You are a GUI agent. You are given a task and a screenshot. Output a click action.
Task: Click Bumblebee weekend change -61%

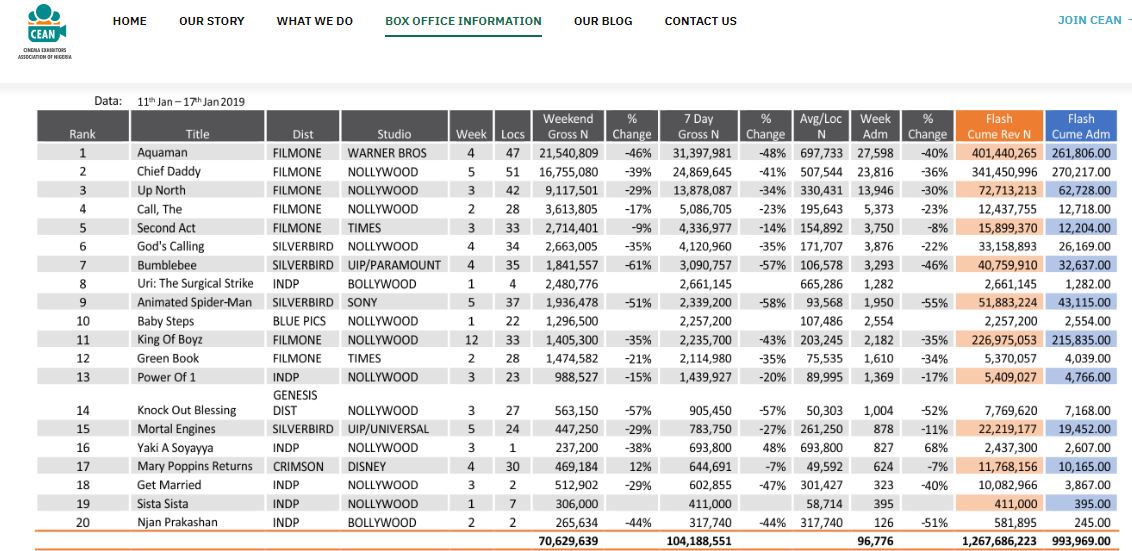tap(640, 265)
